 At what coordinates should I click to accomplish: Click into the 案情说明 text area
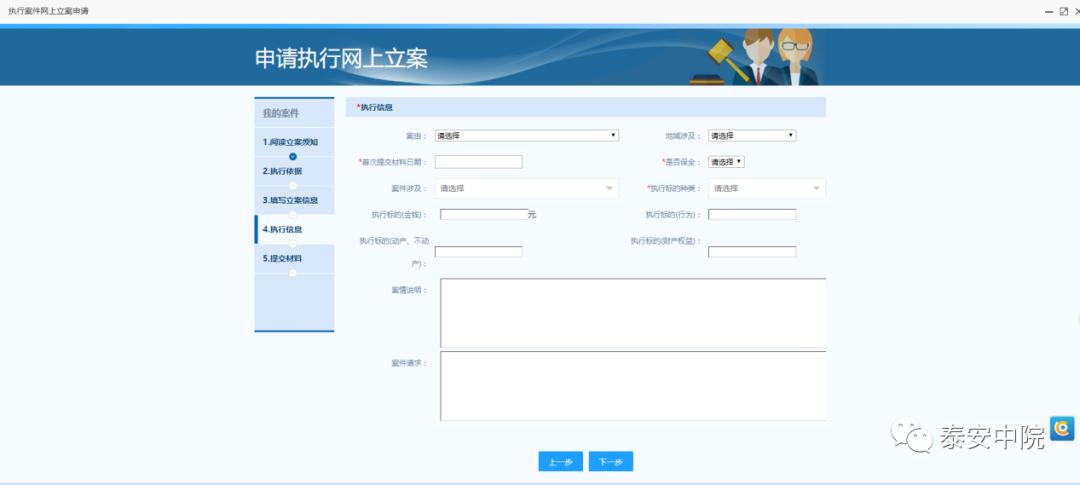click(632, 313)
